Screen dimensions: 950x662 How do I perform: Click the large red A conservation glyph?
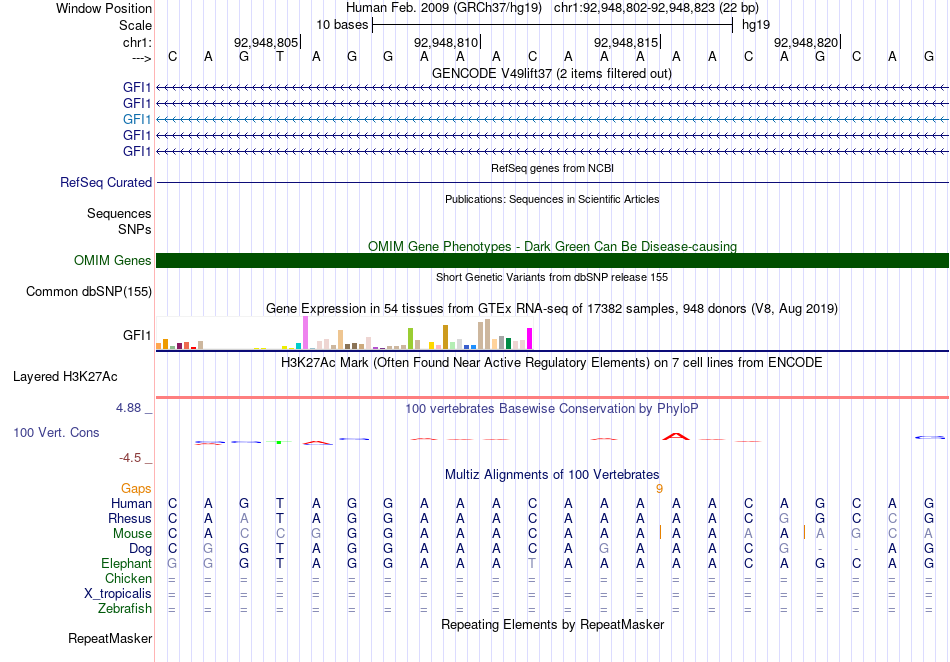click(676, 436)
